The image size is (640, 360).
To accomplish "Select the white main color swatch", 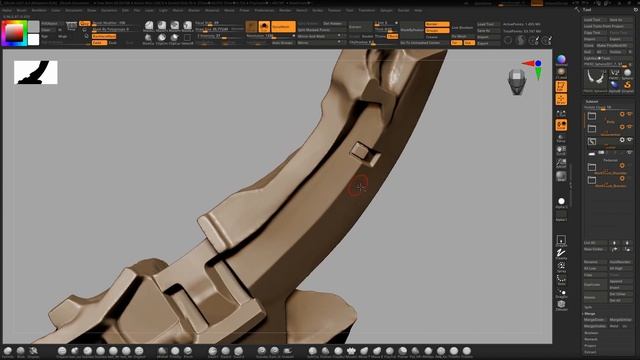I will (x=33, y=40).
